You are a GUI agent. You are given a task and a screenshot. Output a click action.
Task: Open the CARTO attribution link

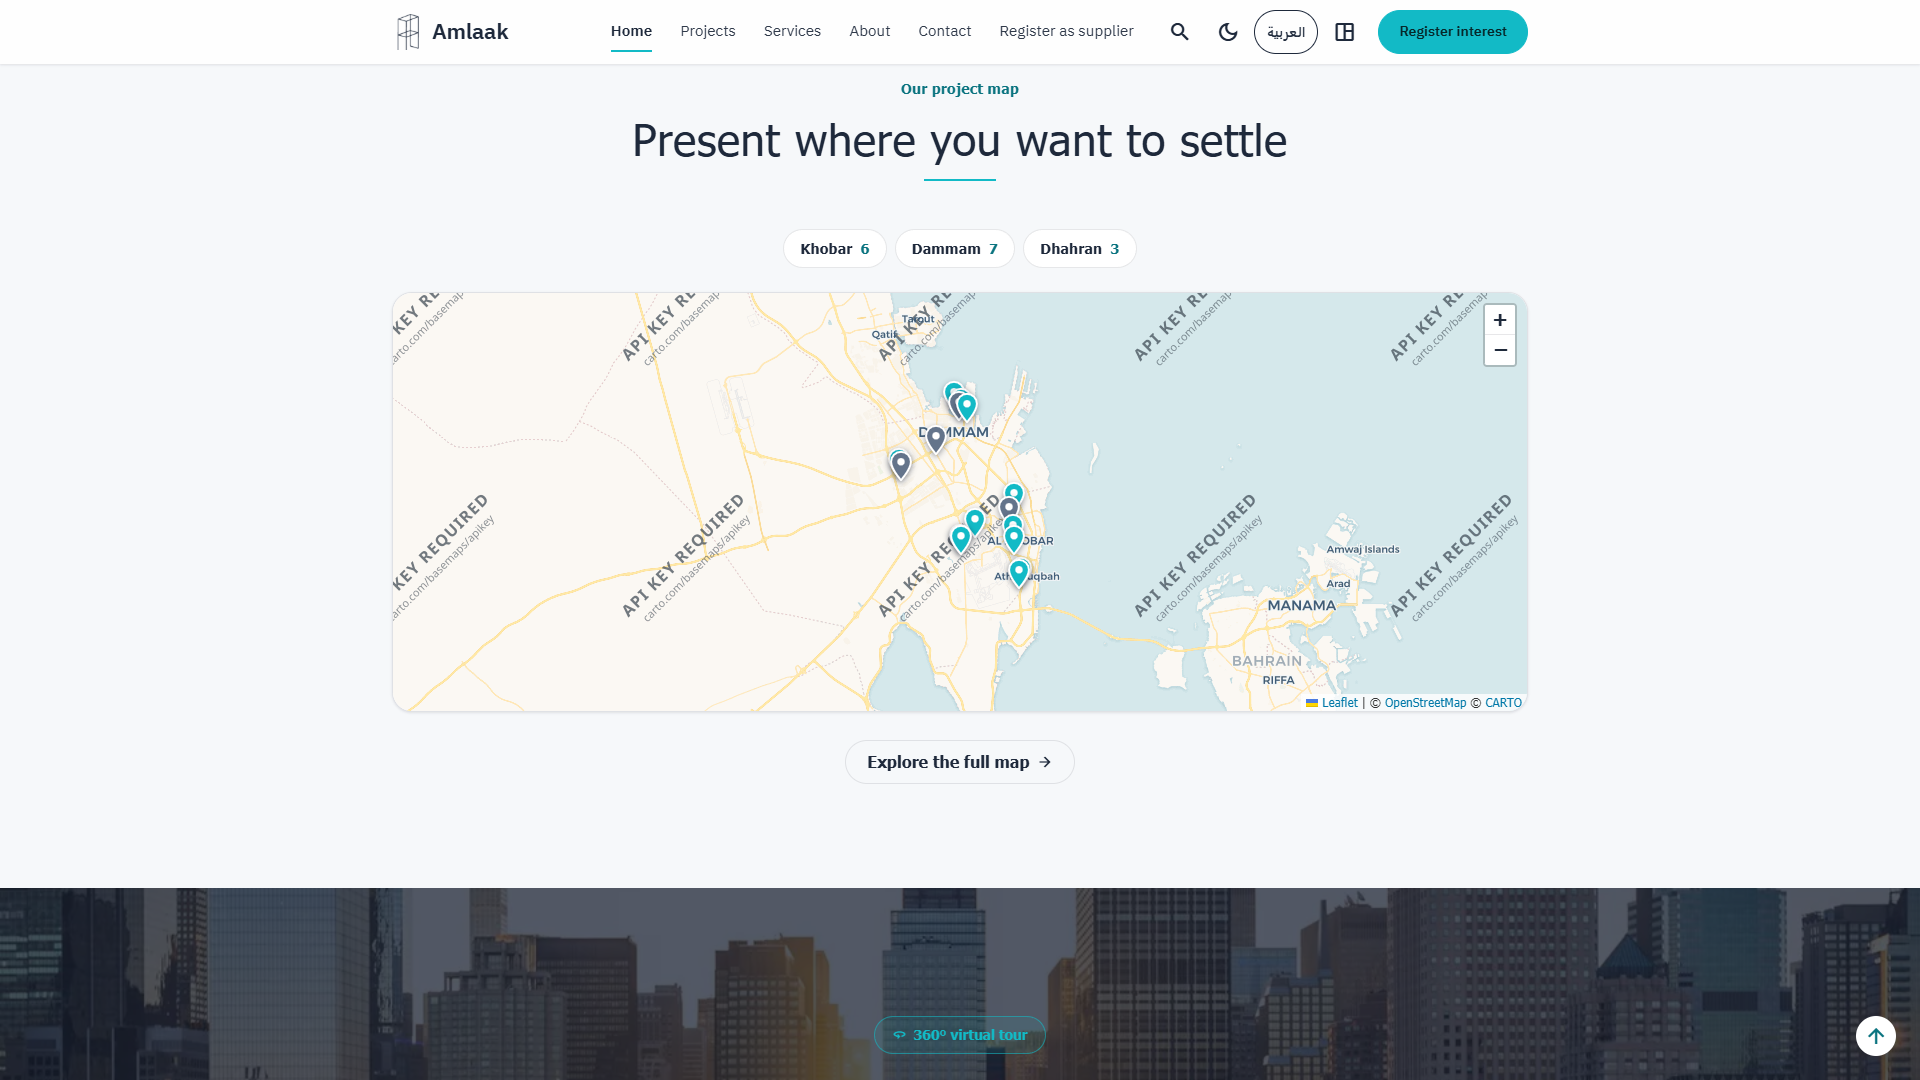[1503, 703]
